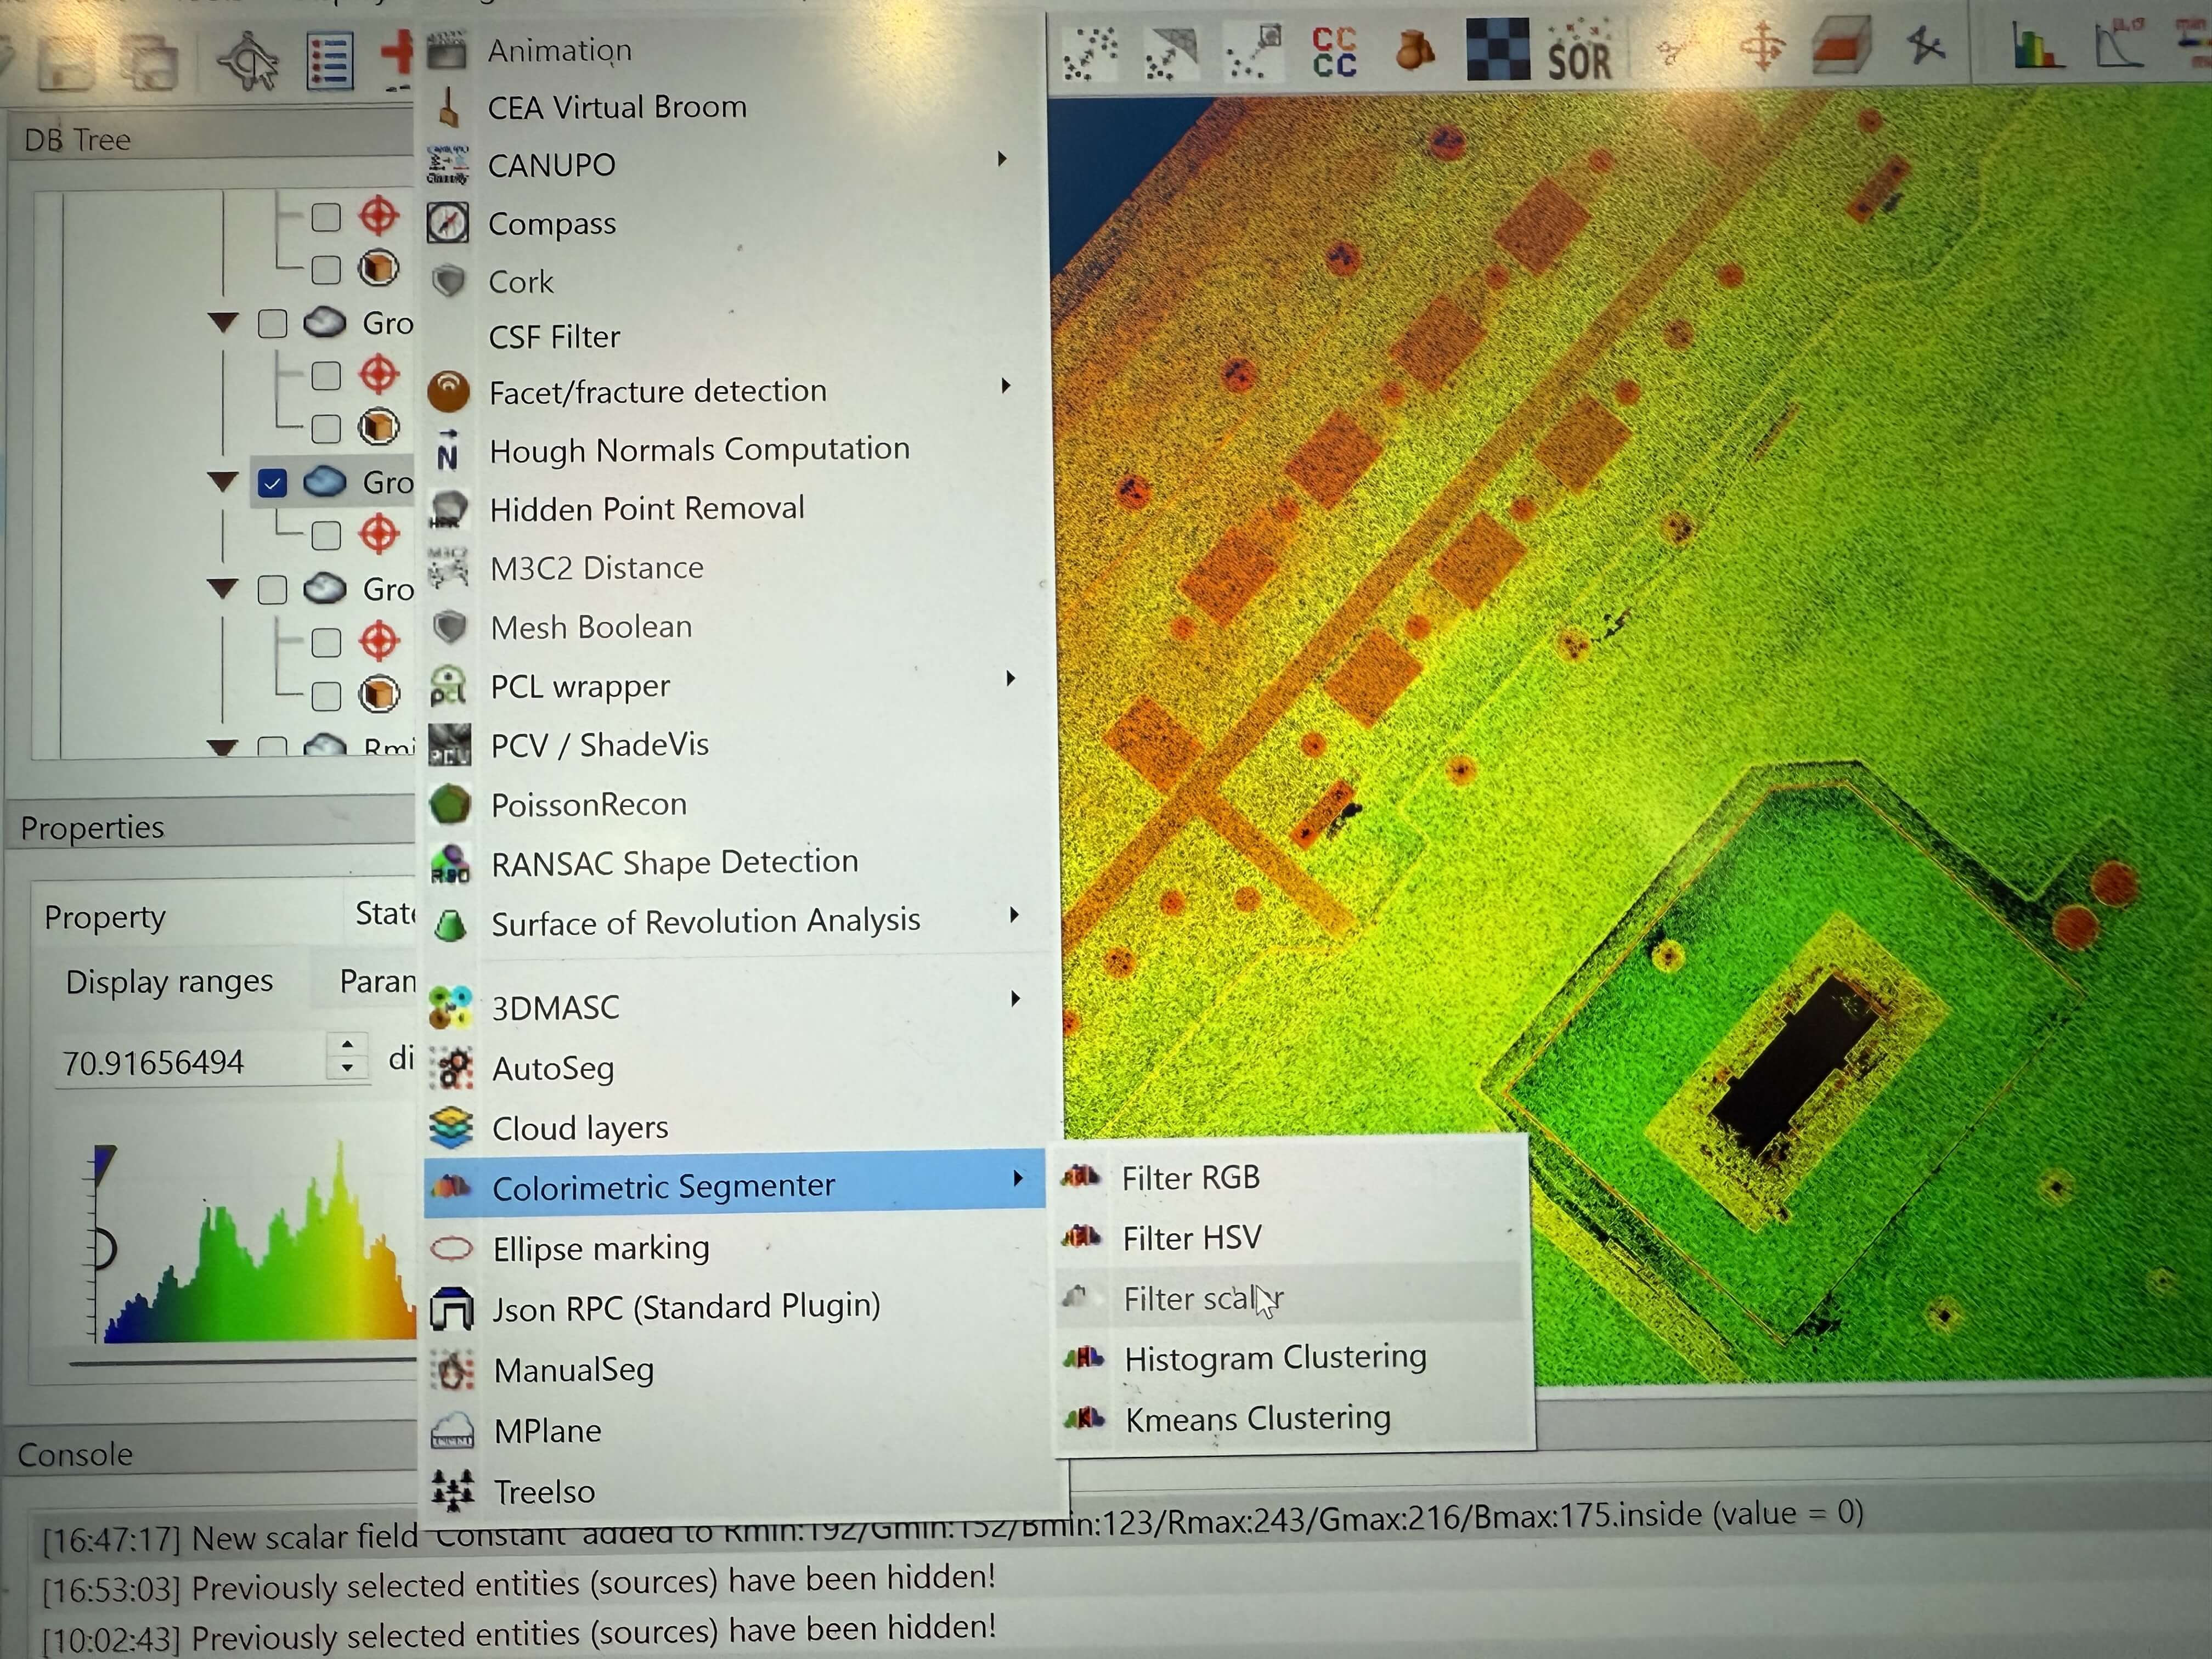2212x1659 pixels.
Task: Click the checkerboard pattern toolbar icon
Action: click(1497, 50)
